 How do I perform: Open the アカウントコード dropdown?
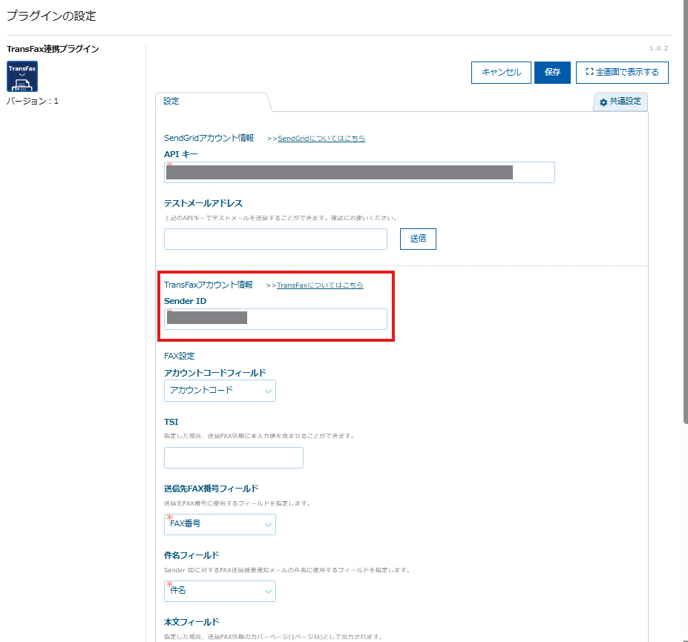coord(220,391)
